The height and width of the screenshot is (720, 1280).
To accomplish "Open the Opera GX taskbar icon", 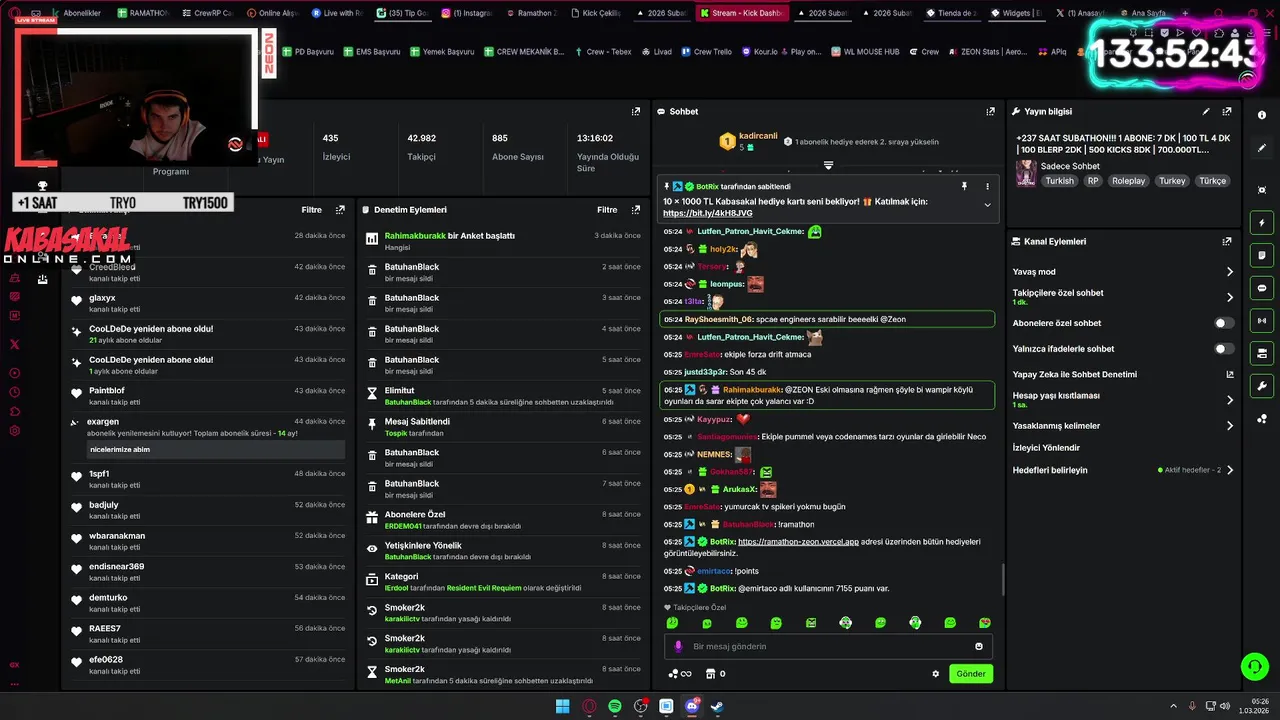I will point(589,706).
